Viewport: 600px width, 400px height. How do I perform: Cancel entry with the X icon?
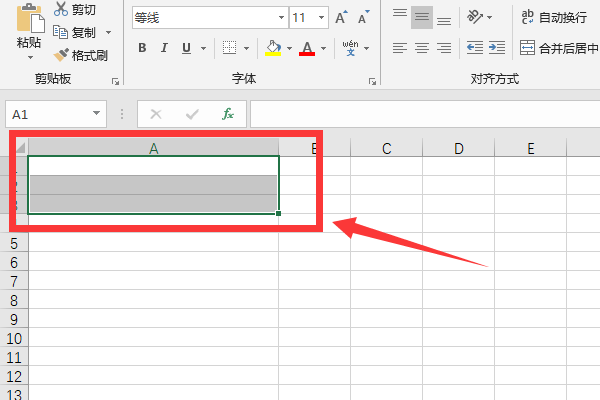156,114
